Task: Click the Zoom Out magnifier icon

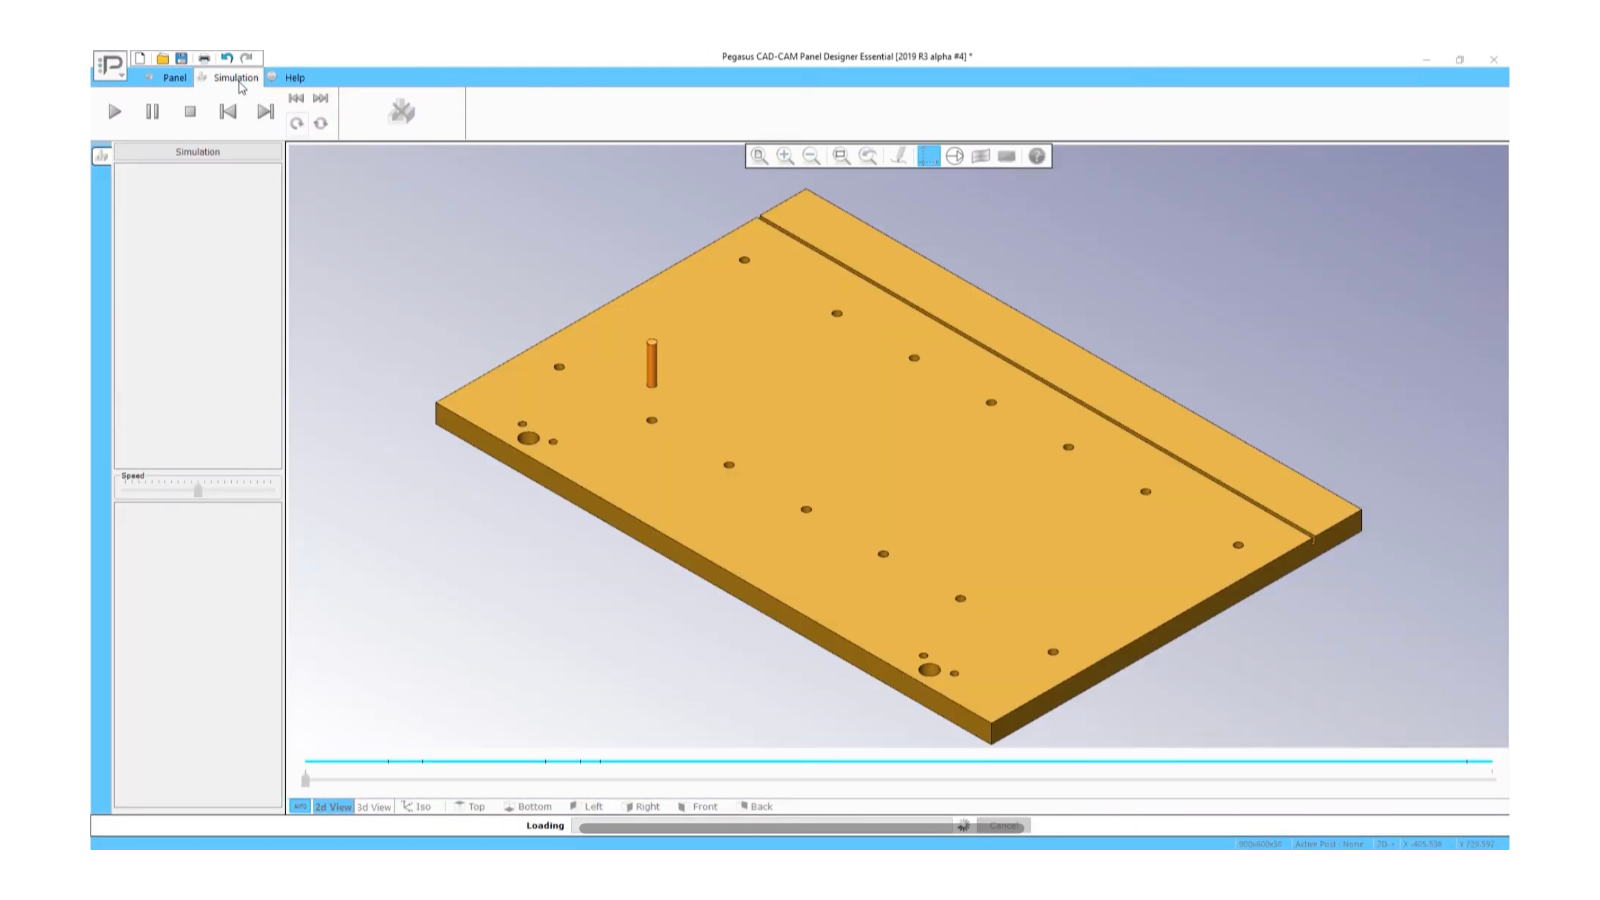Action: (812, 157)
